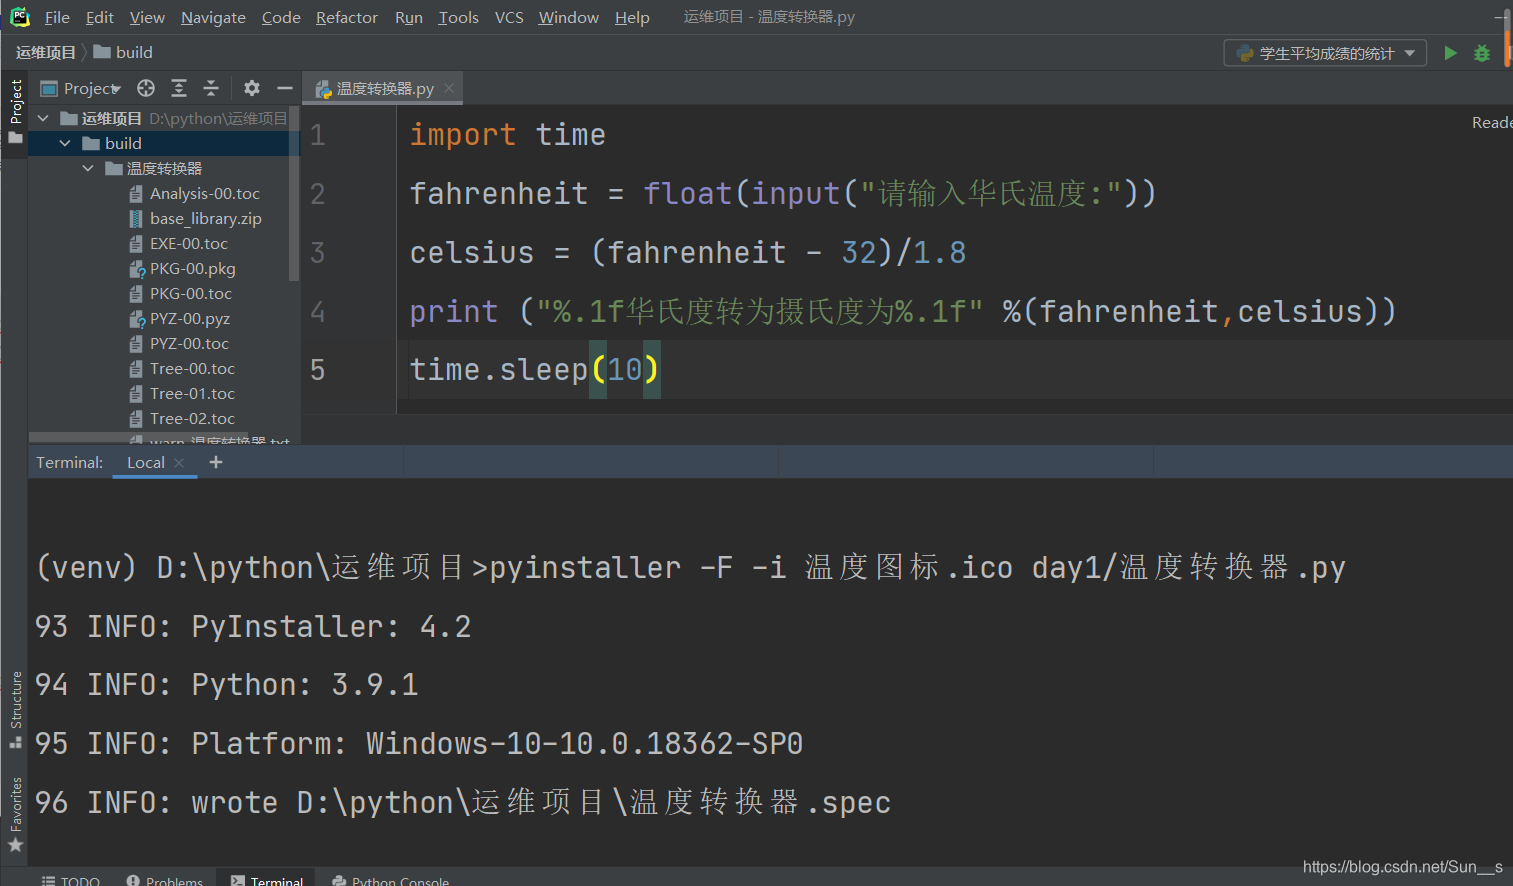Viewport: 1513px width, 886px height.
Task: Click the celsius assignment code line
Action: [688, 253]
